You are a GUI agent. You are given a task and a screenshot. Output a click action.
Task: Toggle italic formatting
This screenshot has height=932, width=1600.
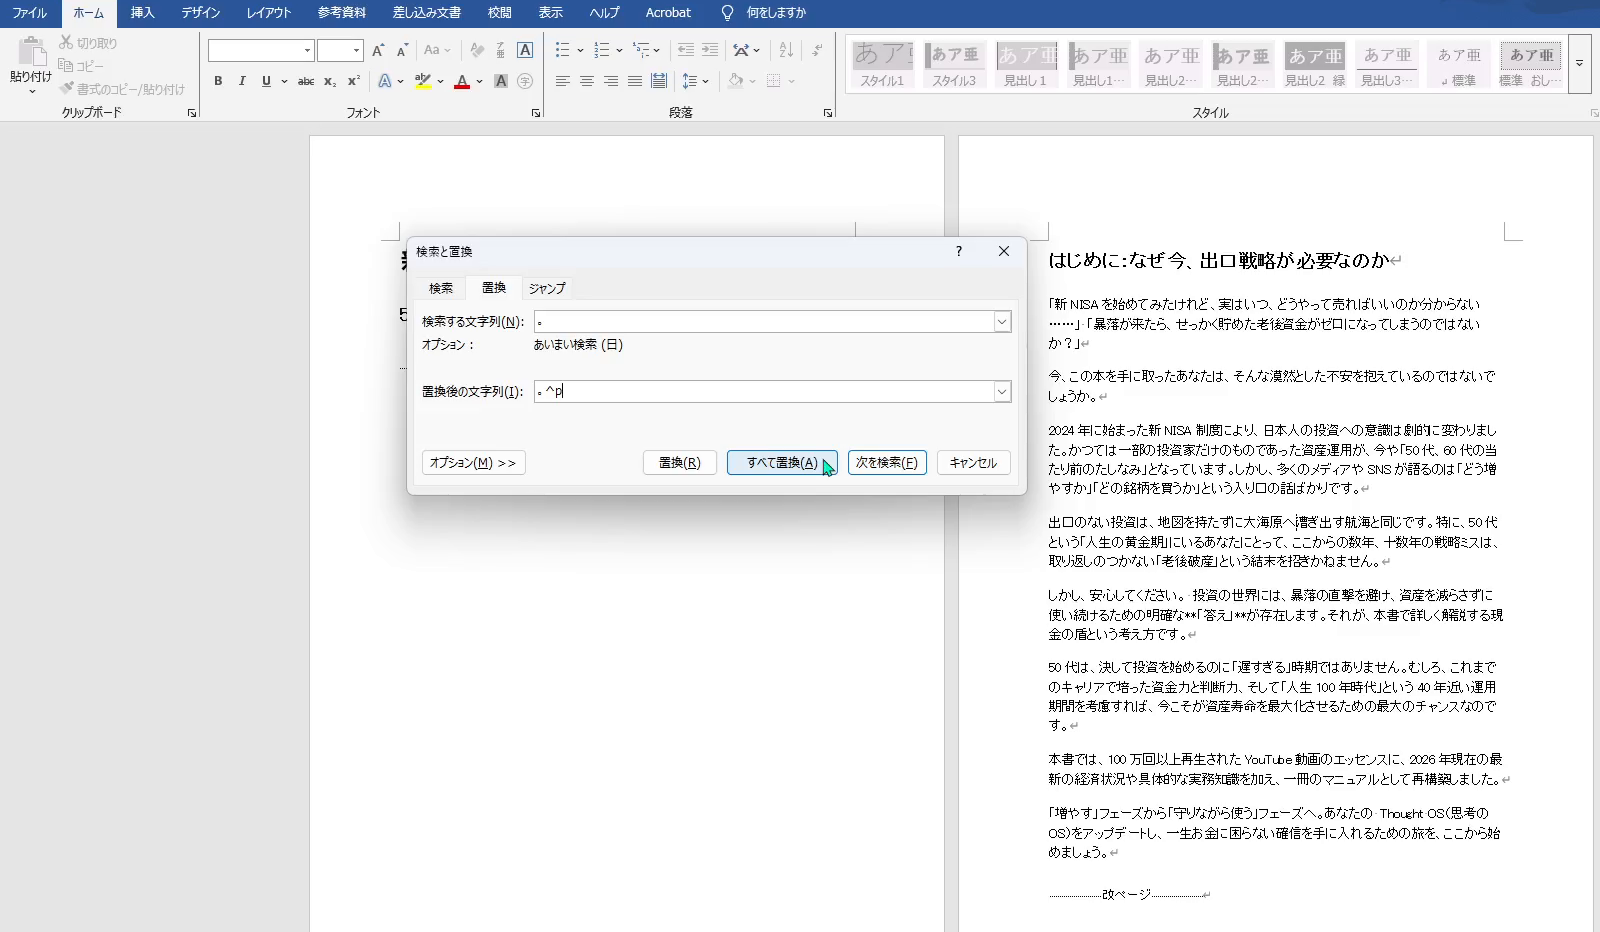click(242, 81)
